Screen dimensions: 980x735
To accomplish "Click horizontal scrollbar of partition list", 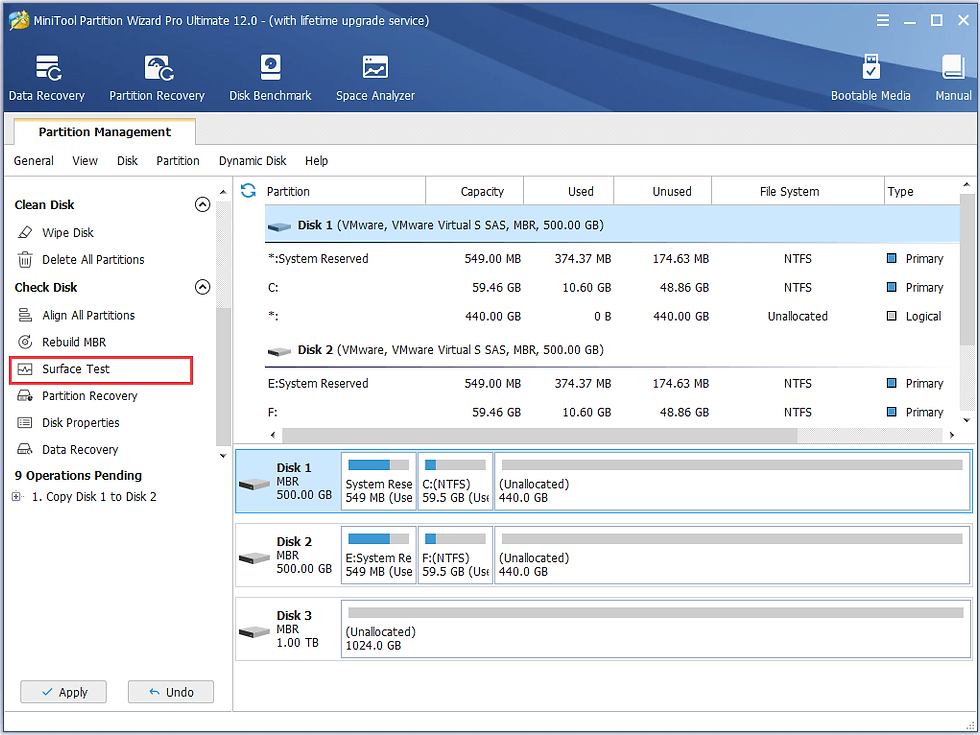I will pos(539,434).
